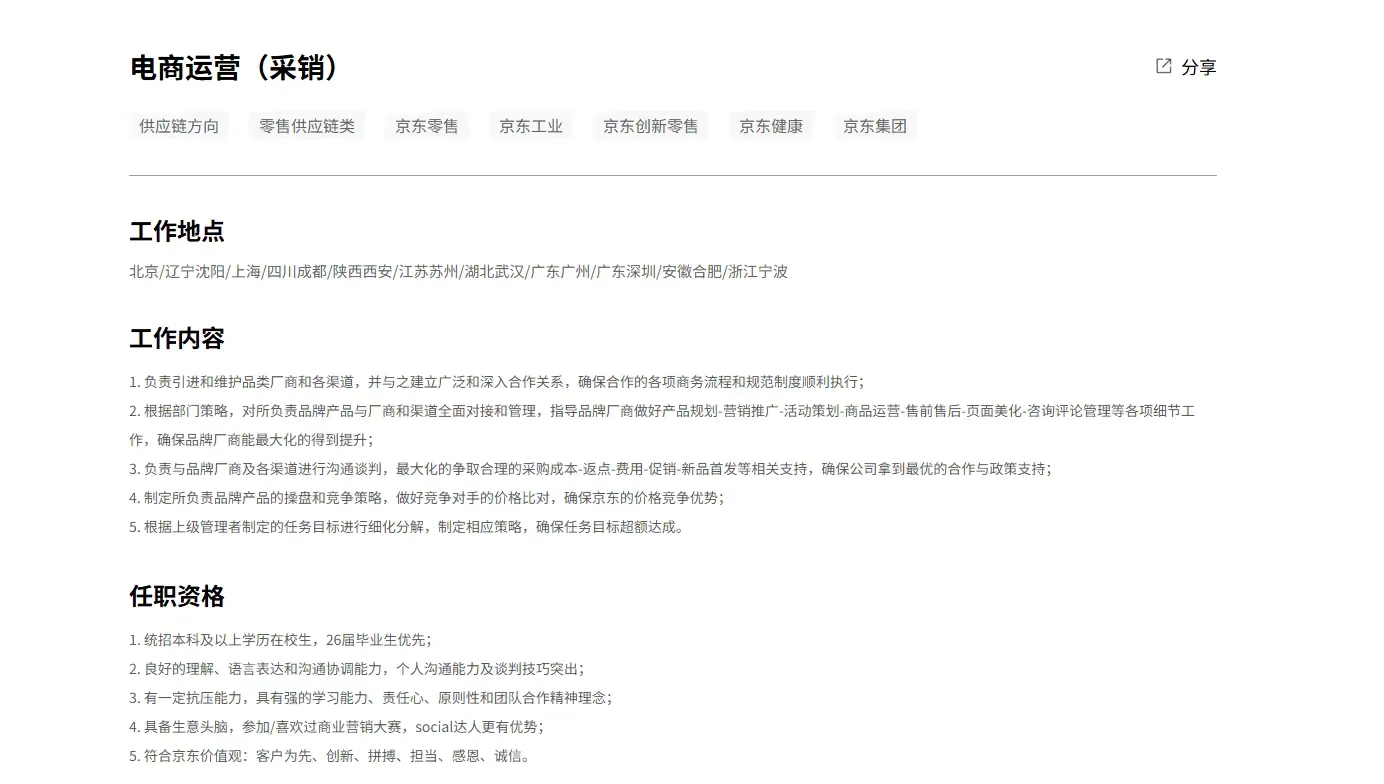This screenshot has width=1384, height=784.
Task: Click requirement 1 mentioning 26届毕业生优先
Action: [281, 640]
